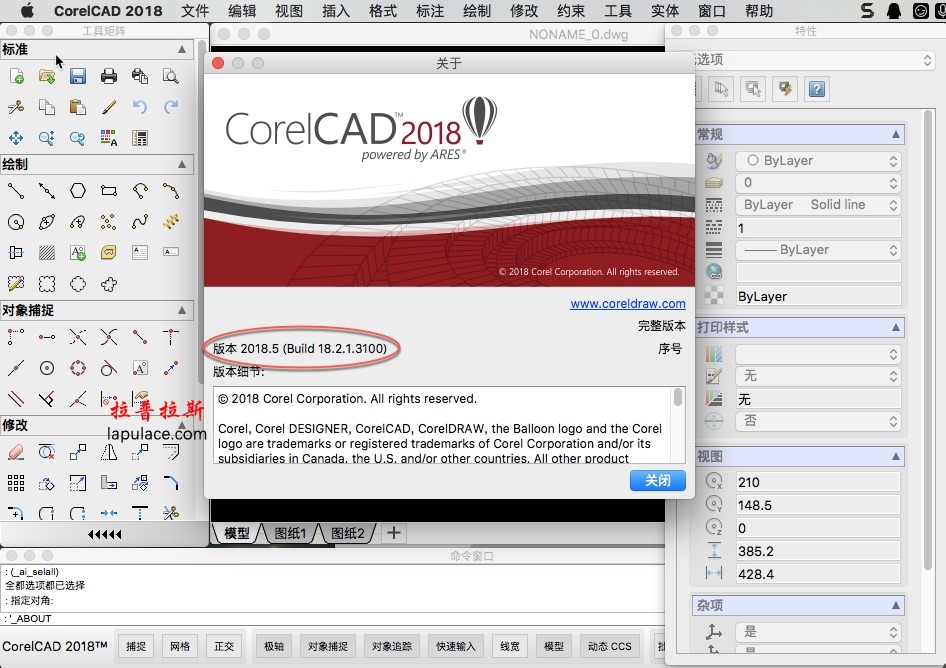Choose the Polygon tool in 绘制 panel
The height and width of the screenshot is (668, 946).
tap(78, 190)
